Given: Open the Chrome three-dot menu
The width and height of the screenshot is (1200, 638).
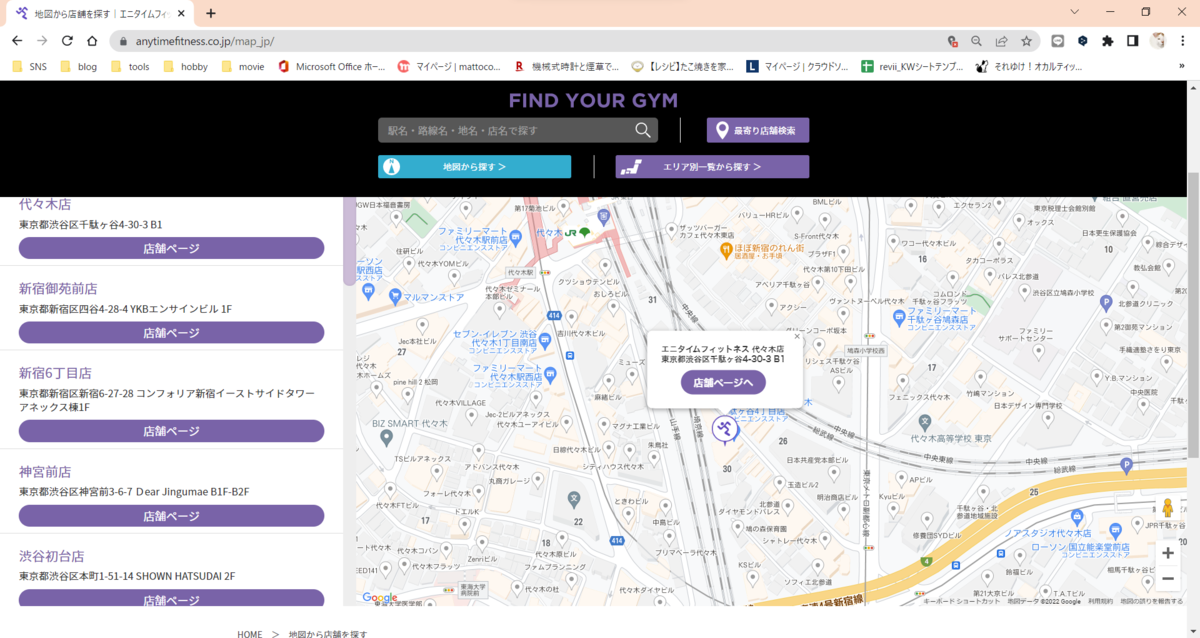Looking at the screenshot, I should (1183, 41).
